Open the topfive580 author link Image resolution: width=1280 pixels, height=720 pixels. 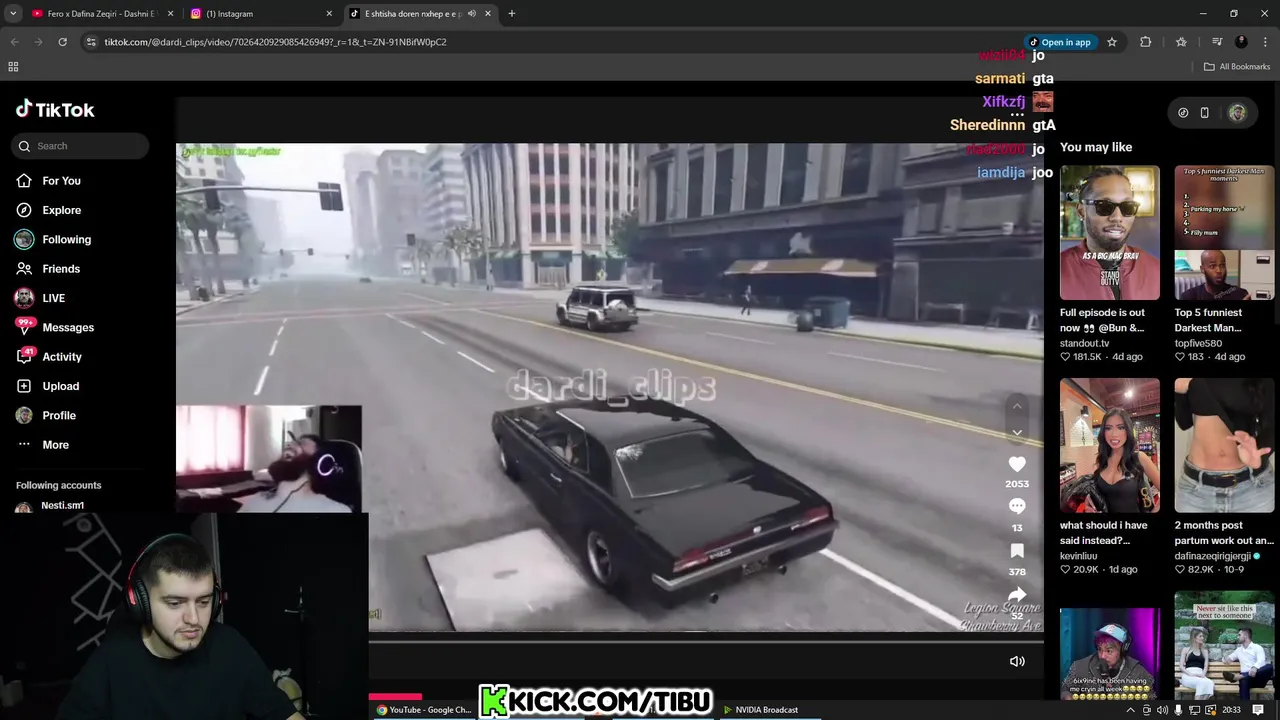[1198, 343]
